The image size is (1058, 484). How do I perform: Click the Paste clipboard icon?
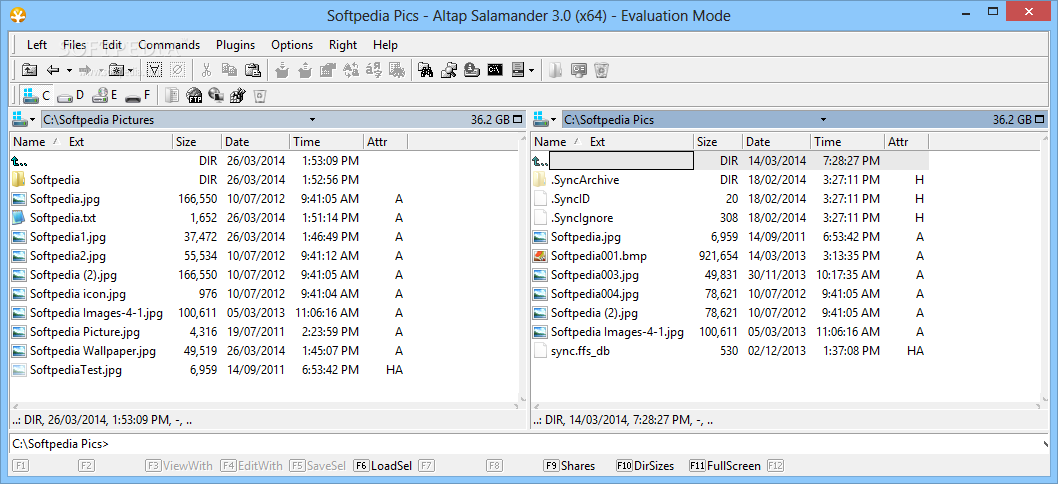point(252,70)
